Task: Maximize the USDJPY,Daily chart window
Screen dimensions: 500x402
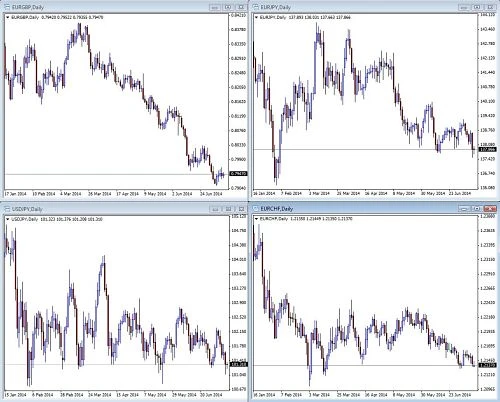Action: (x=228, y=209)
